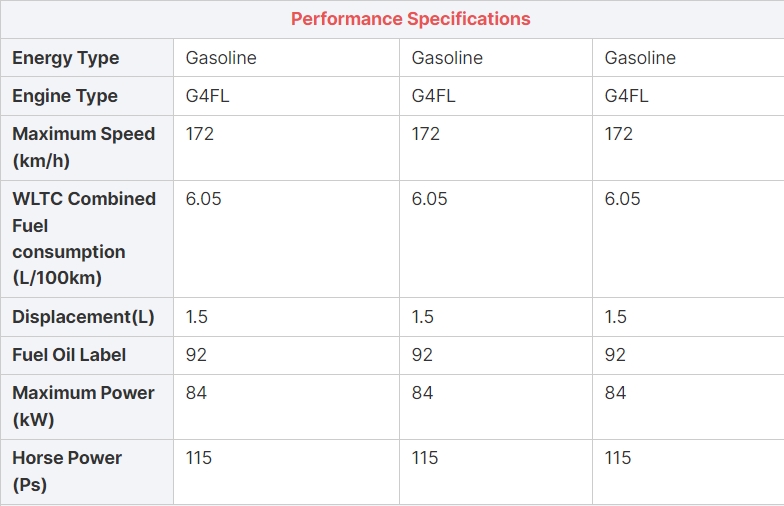The height and width of the screenshot is (506, 784).
Task: Click the Engine Type row label
Action: (x=65, y=96)
